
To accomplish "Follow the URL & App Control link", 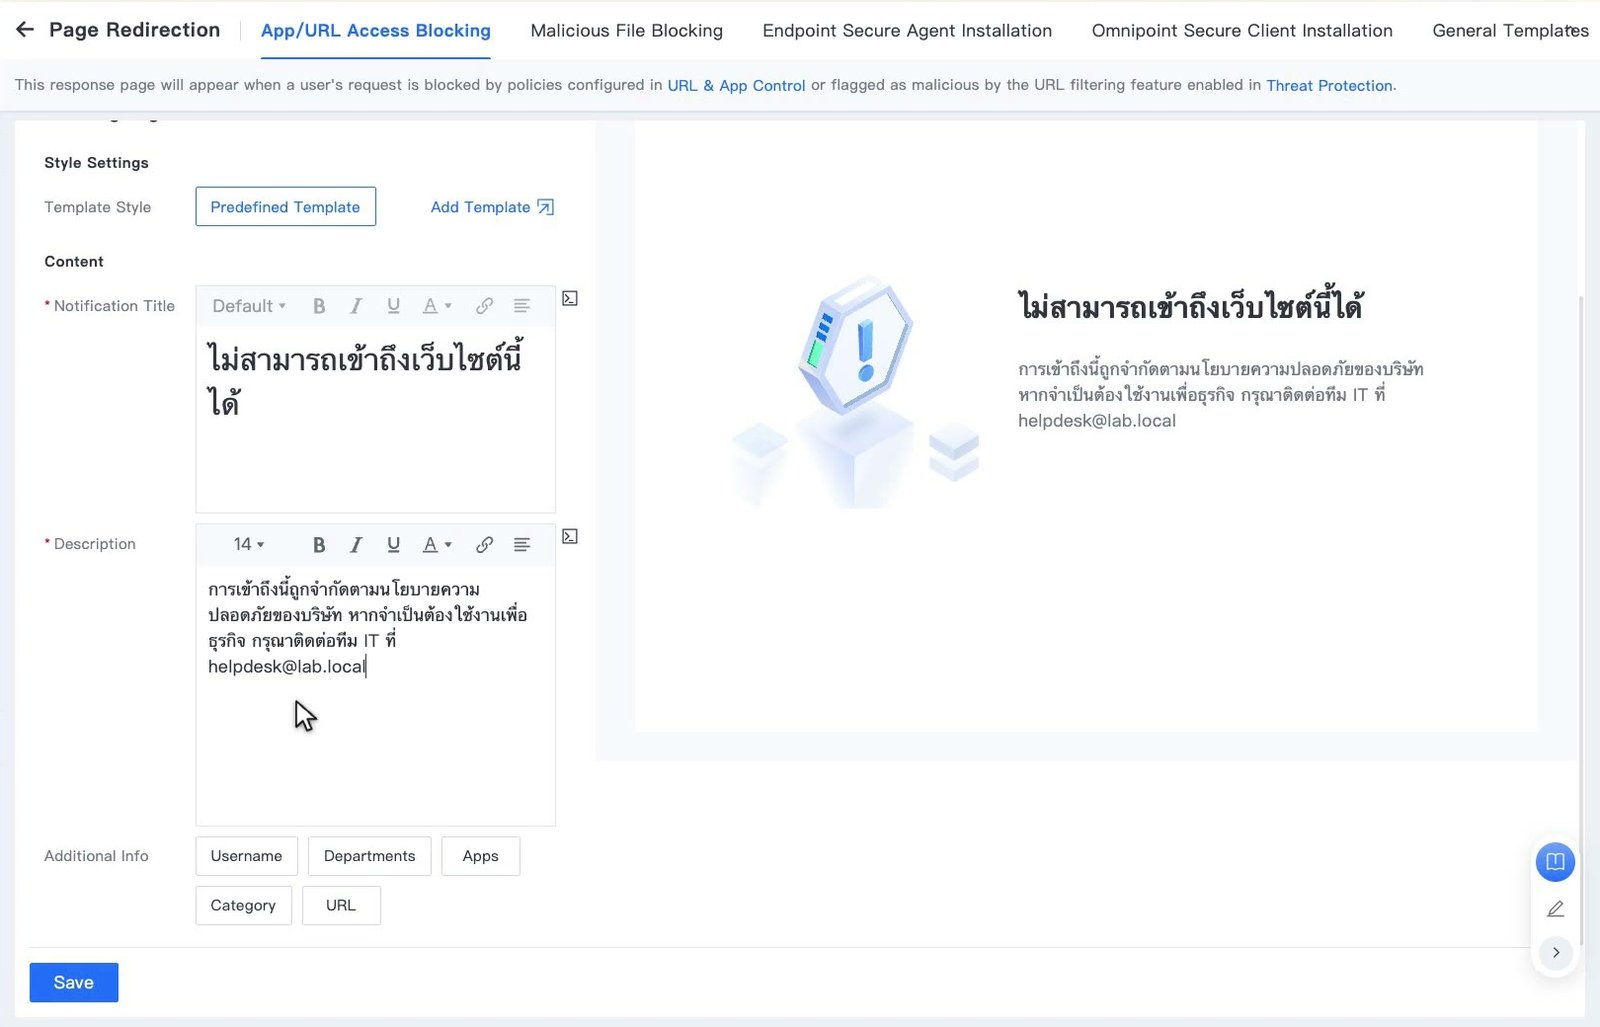I will (736, 85).
